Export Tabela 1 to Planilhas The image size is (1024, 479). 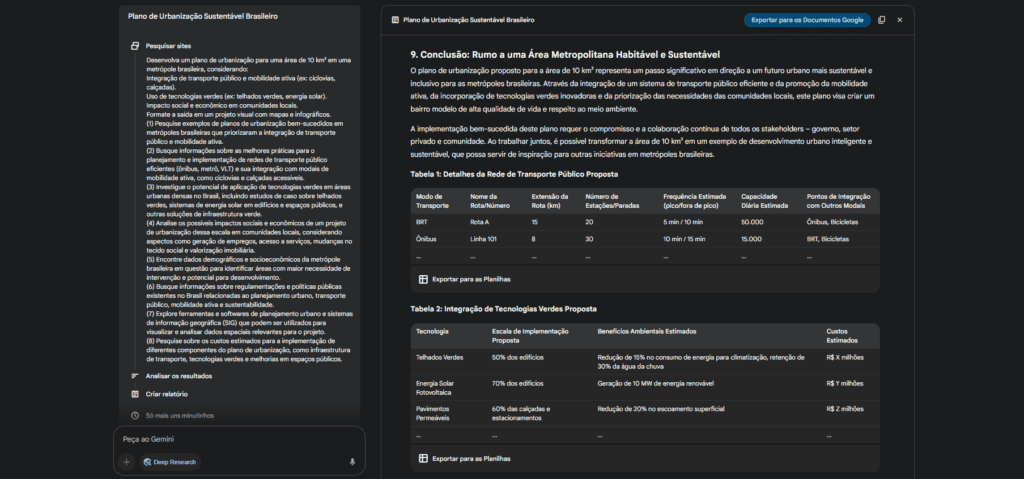click(x=463, y=279)
